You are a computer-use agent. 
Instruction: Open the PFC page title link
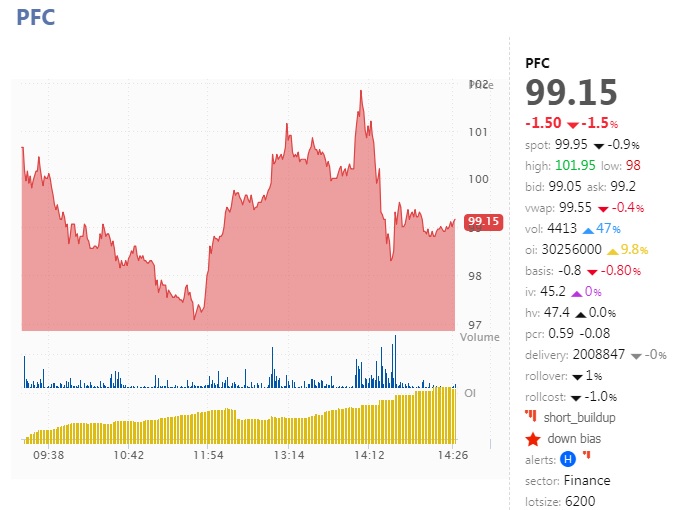click(x=35, y=18)
